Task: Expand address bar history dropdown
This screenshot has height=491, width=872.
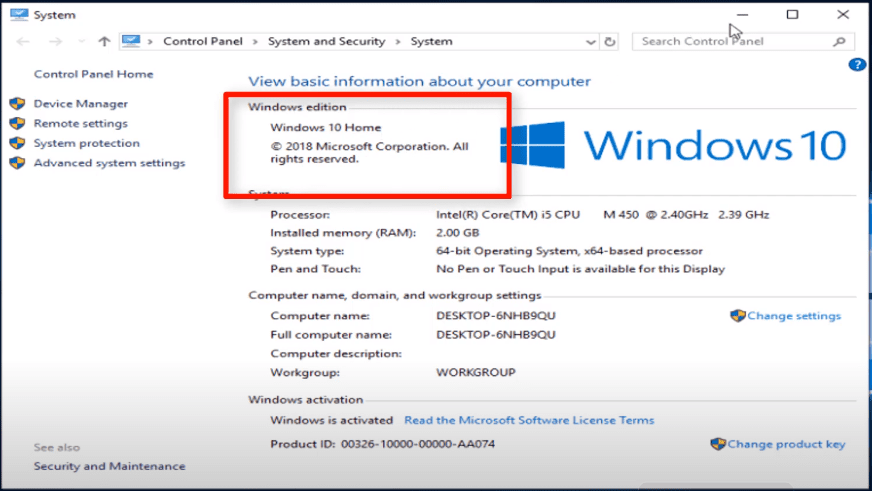Action: [x=591, y=42]
